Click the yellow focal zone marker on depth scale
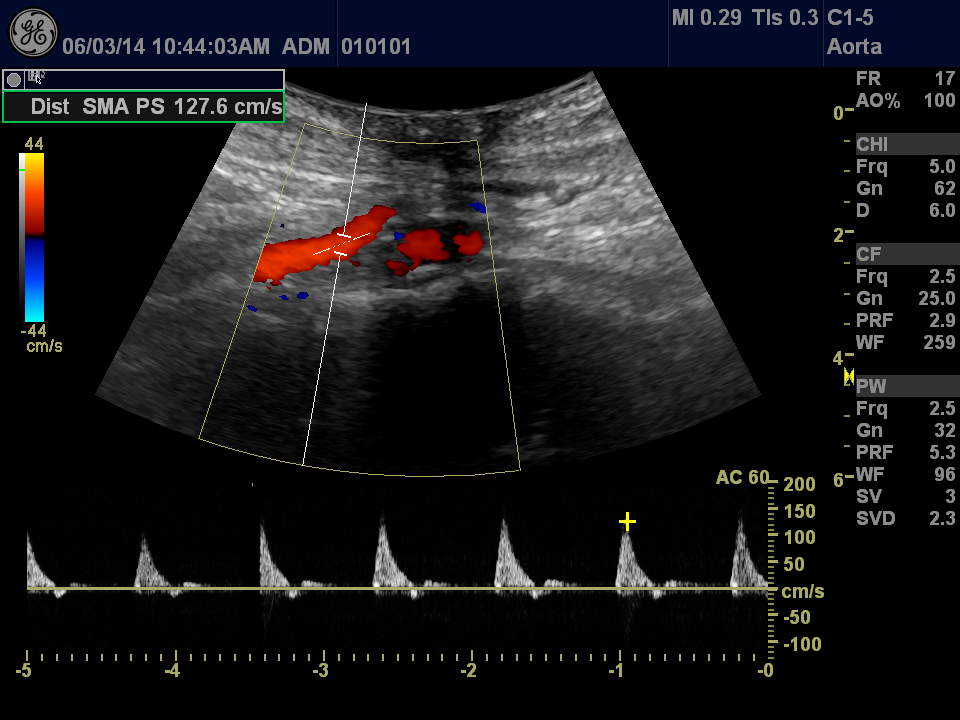Screen dimensions: 960x720 tap(849, 376)
